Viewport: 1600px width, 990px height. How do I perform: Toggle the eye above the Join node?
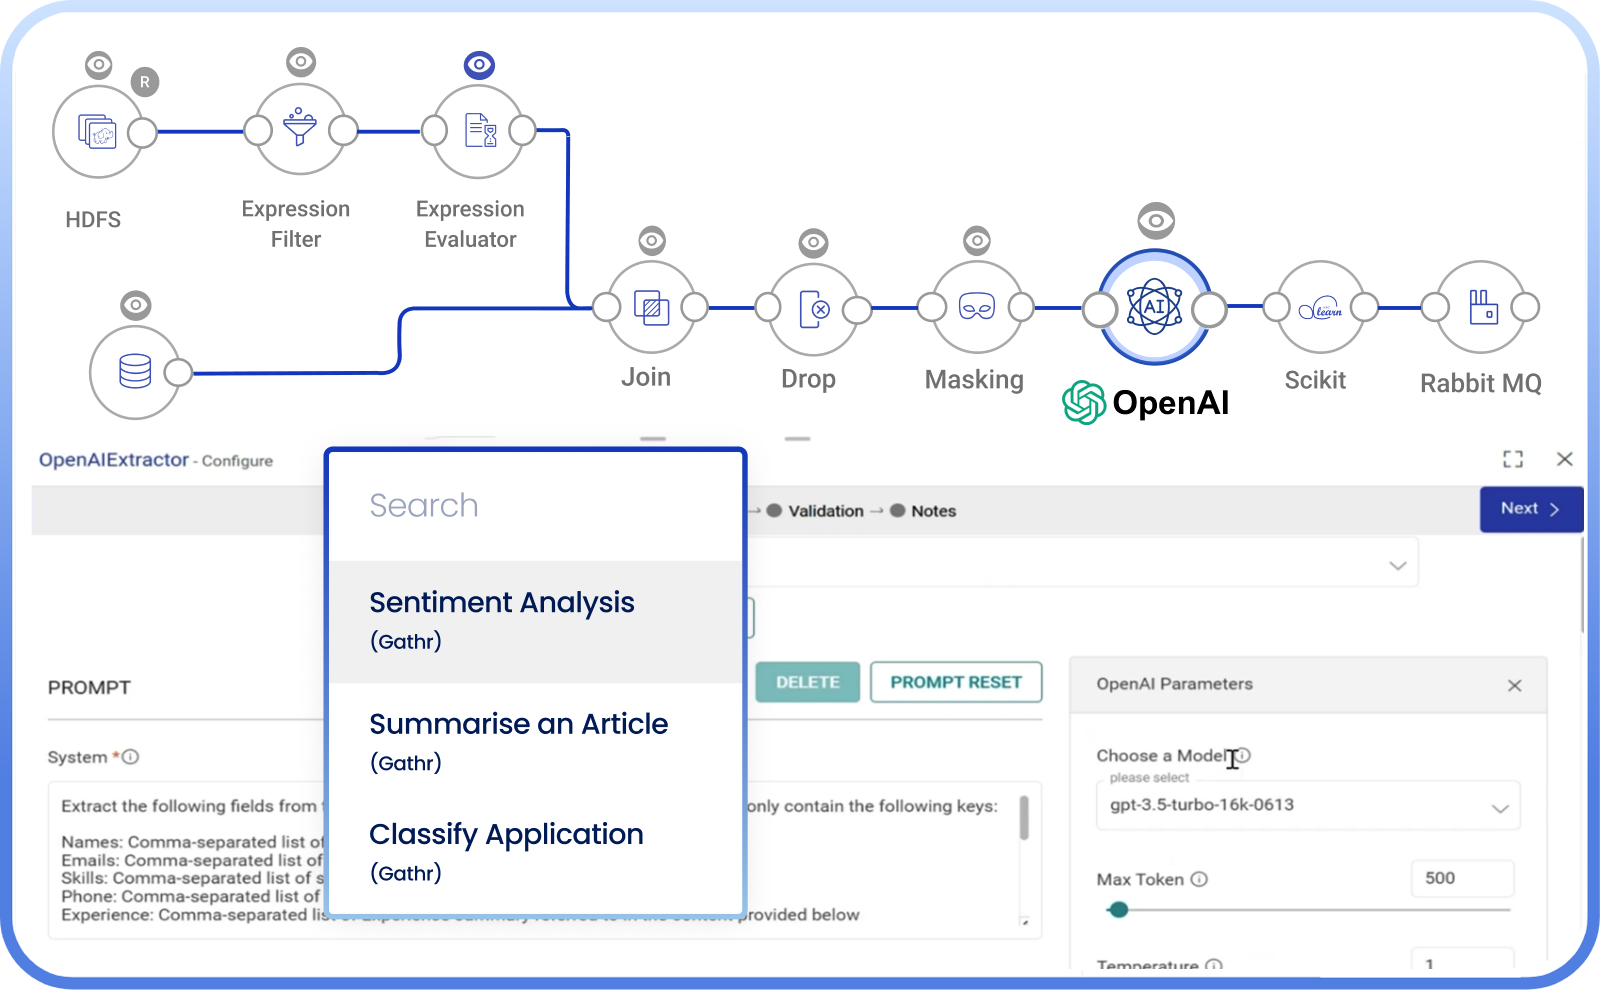point(652,241)
